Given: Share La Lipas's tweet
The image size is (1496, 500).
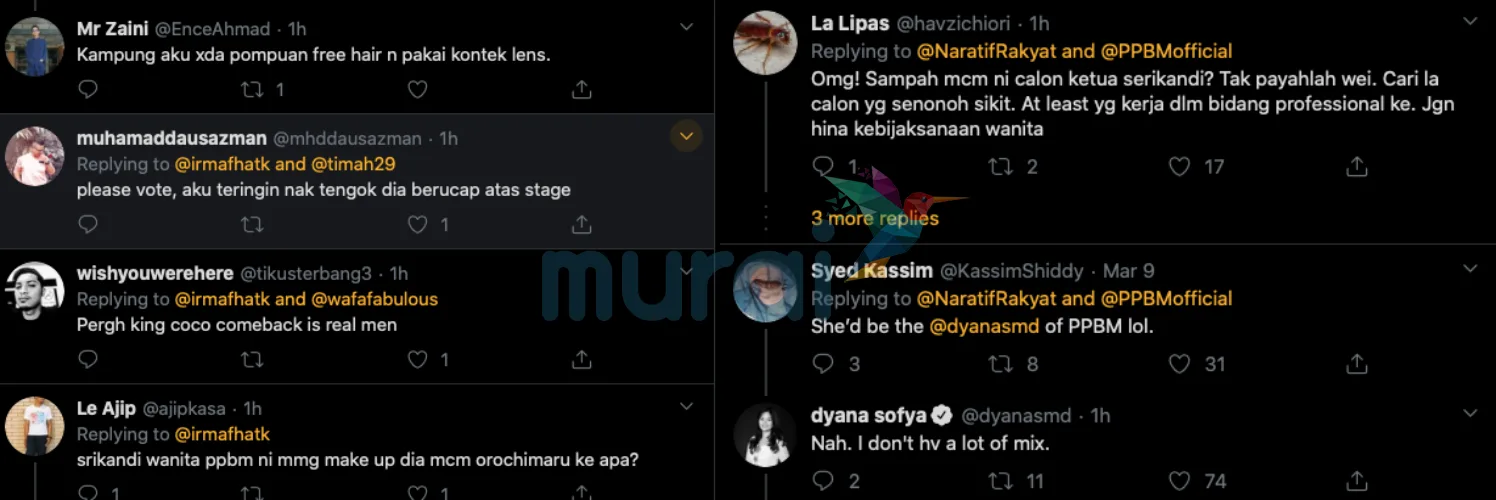Looking at the screenshot, I should point(1356,167).
